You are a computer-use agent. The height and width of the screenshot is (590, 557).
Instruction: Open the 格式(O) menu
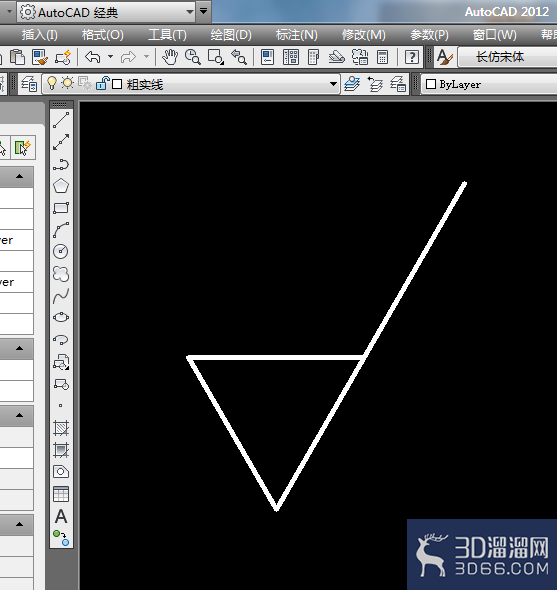click(103, 35)
